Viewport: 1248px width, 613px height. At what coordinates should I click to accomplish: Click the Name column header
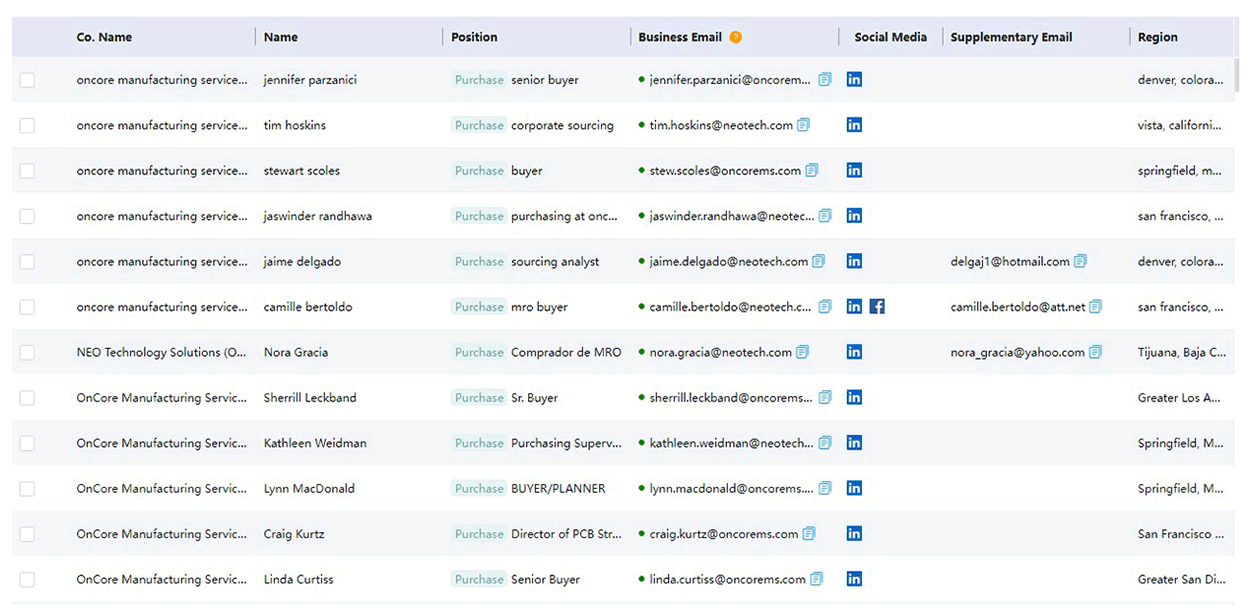tap(281, 37)
